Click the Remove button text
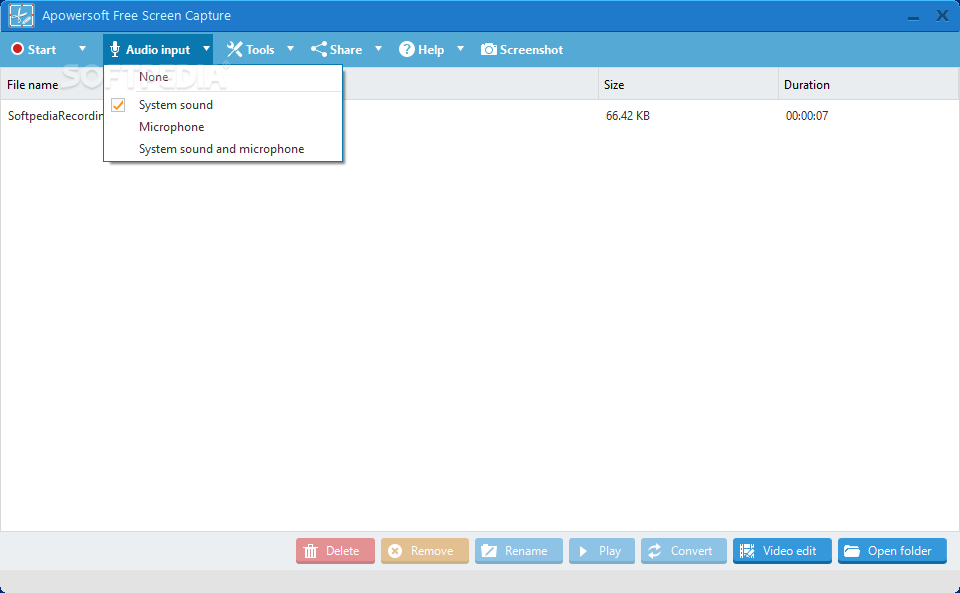Screen dimensions: 960x593 point(432,551)
